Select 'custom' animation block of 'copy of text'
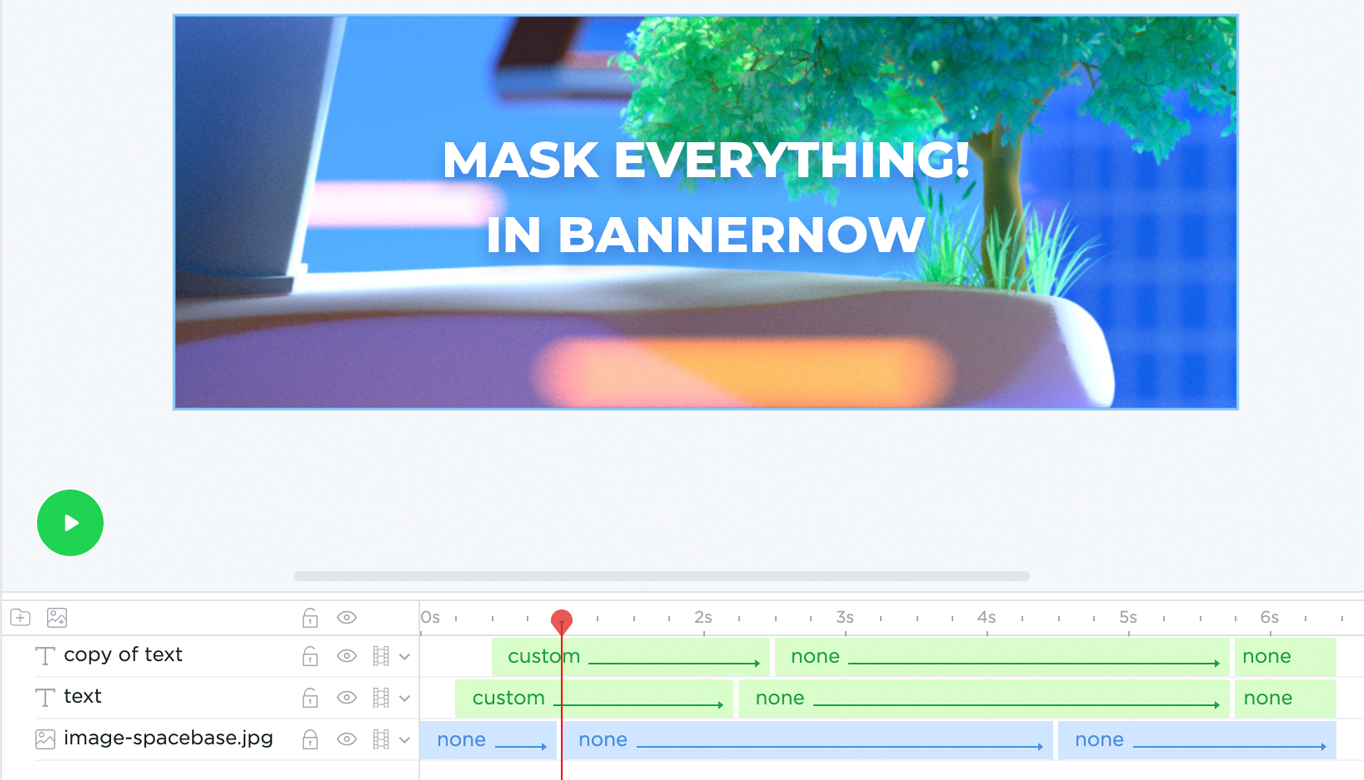 [x=631, y=657]
